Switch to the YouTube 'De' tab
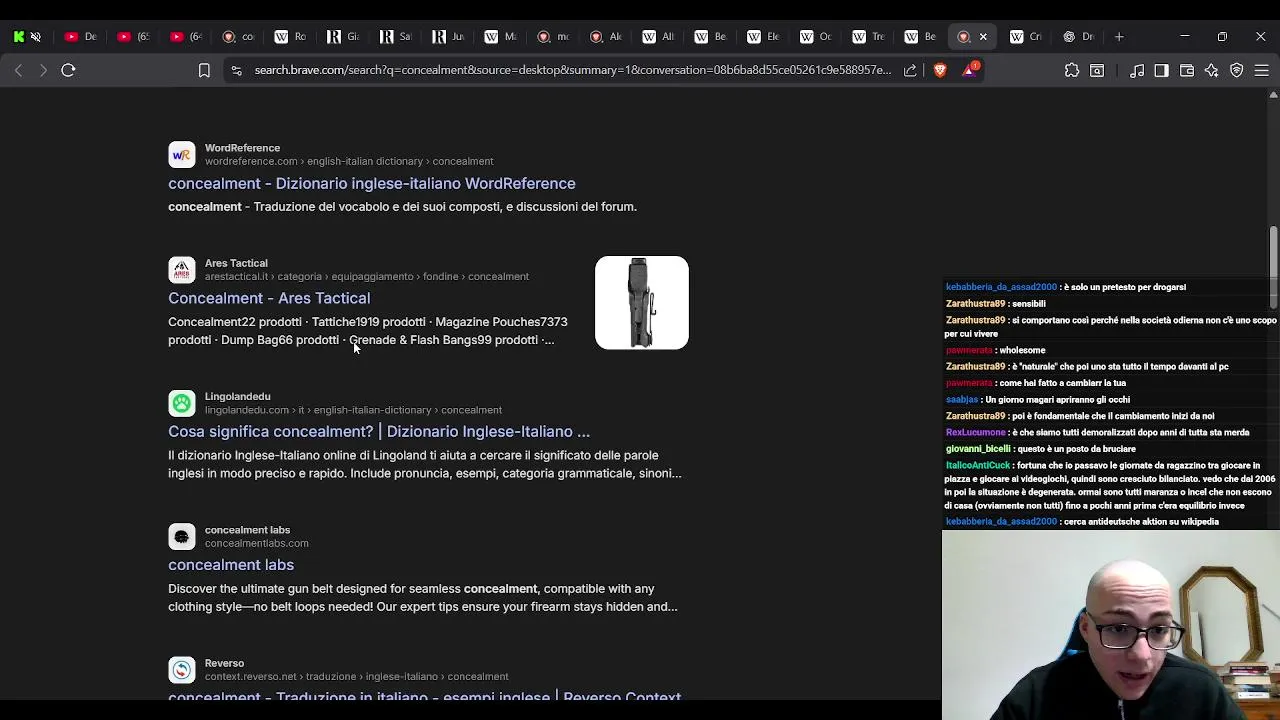 pos(80,37)
